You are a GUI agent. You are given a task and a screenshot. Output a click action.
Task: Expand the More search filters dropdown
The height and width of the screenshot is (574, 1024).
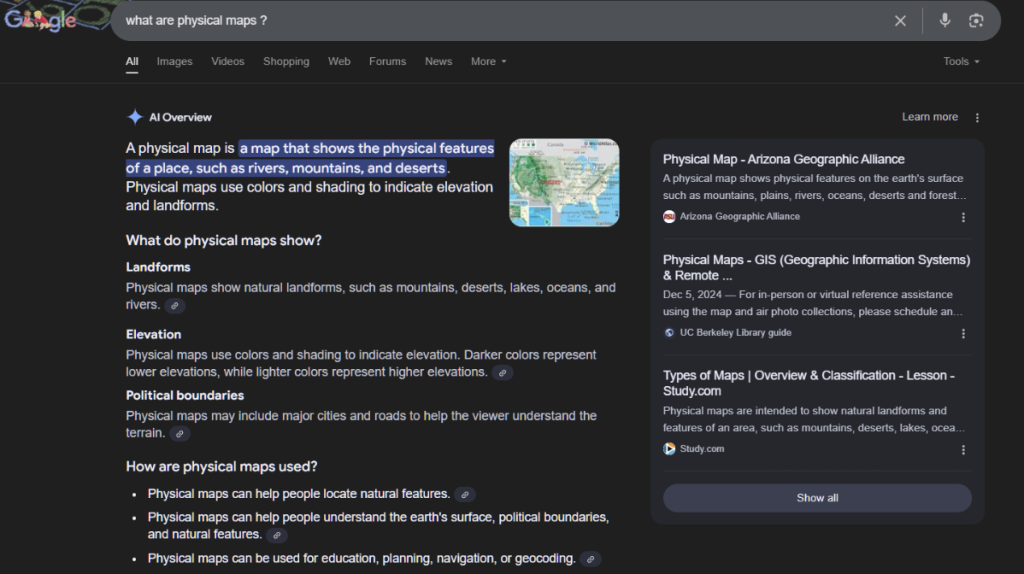(488, 61)
